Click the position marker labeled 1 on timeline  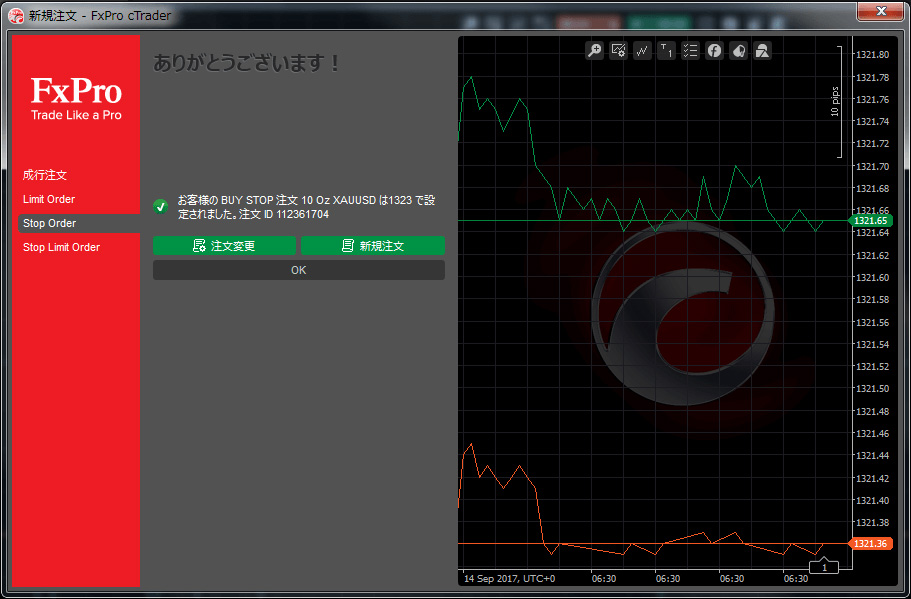[x=824, y=567]
